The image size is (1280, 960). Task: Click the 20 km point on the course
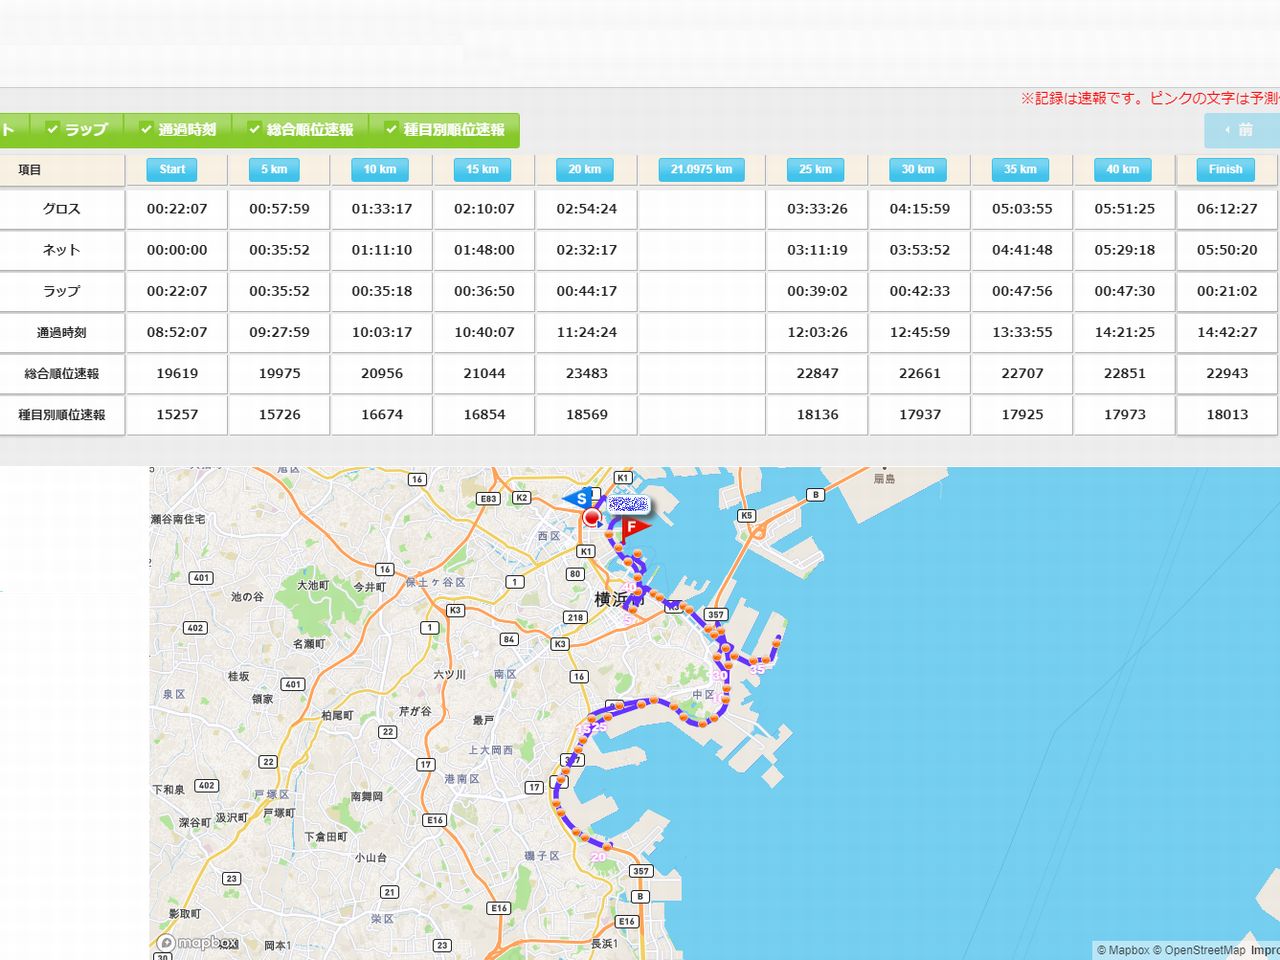click(598, 856)
